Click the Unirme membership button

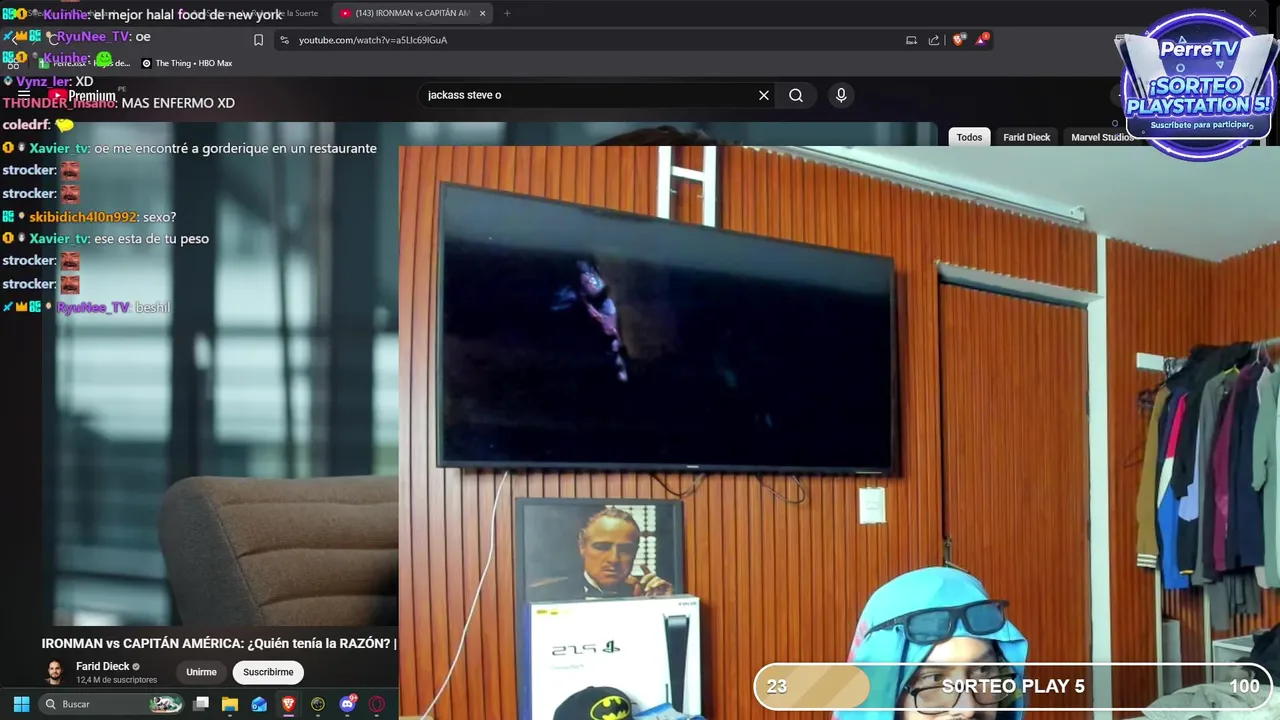(201, 672)
